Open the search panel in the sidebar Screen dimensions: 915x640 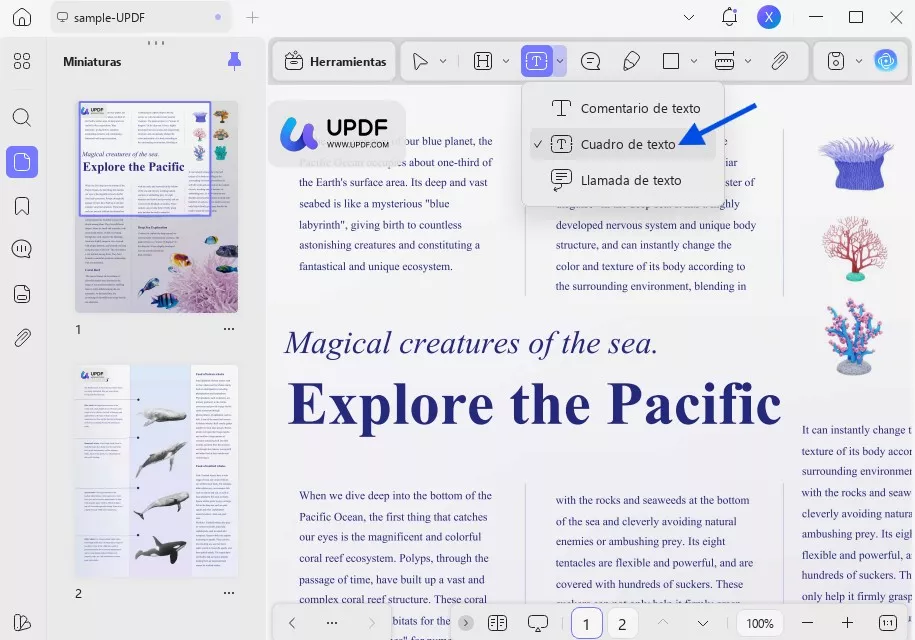tap(22, 117)
